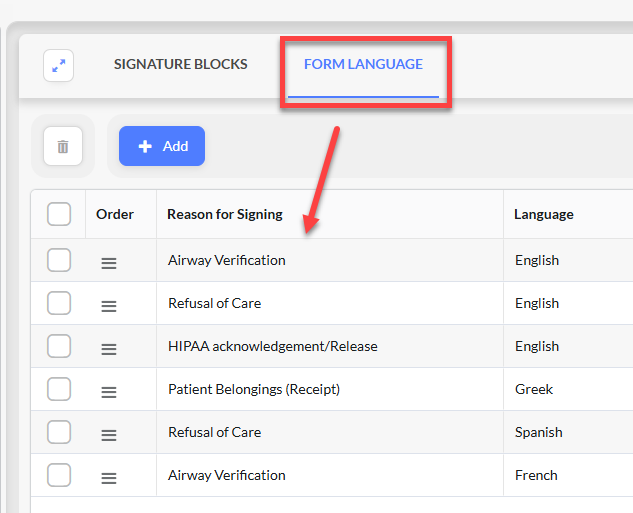Switch to the Signature Blocks tab
Screen dimensions: 633x513
(x=180, y=64)
